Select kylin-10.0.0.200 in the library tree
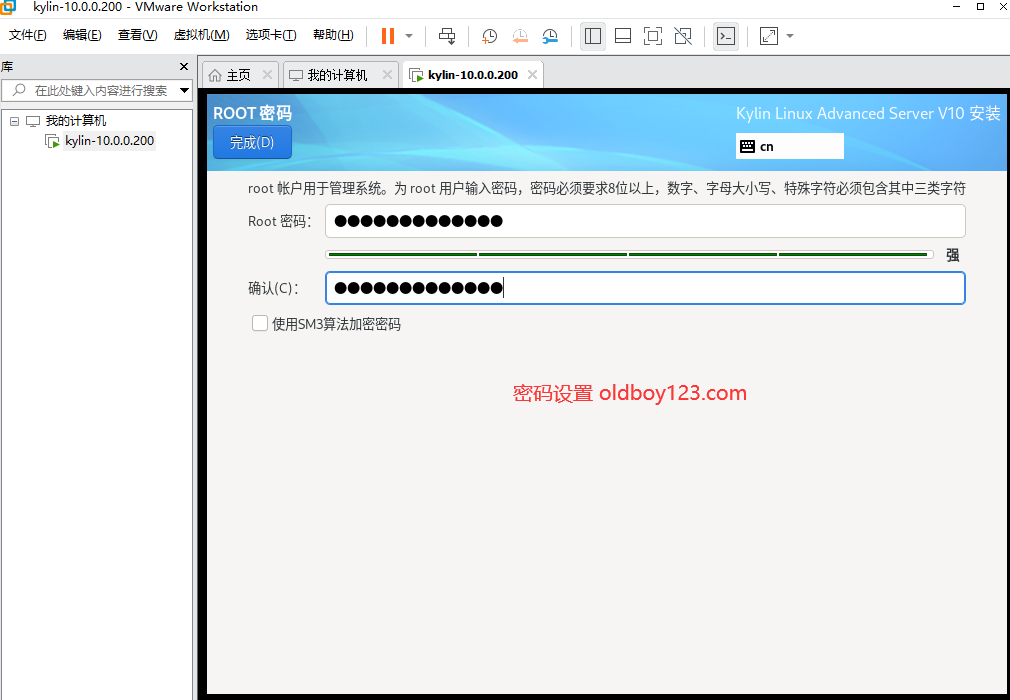Screen dimensions: 1010x700 point(110,140)
